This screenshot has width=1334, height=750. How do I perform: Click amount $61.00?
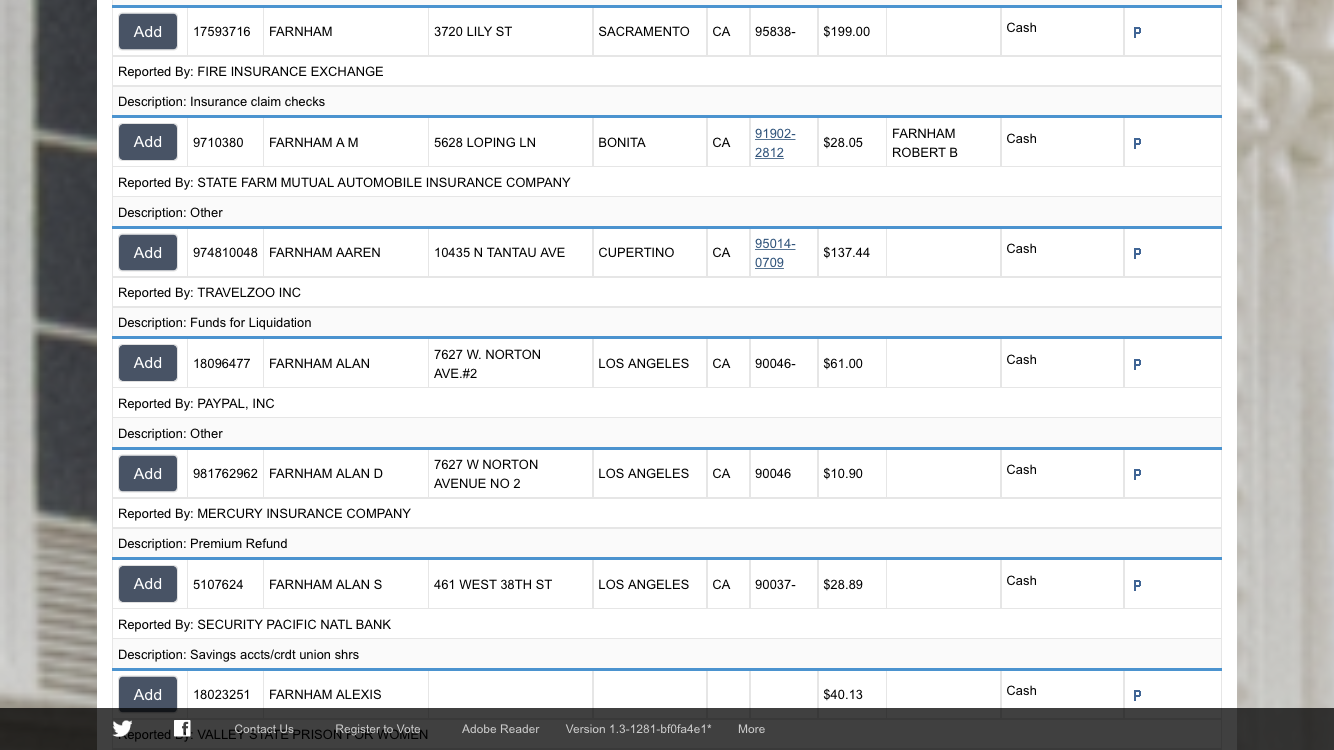pos(843,364)
